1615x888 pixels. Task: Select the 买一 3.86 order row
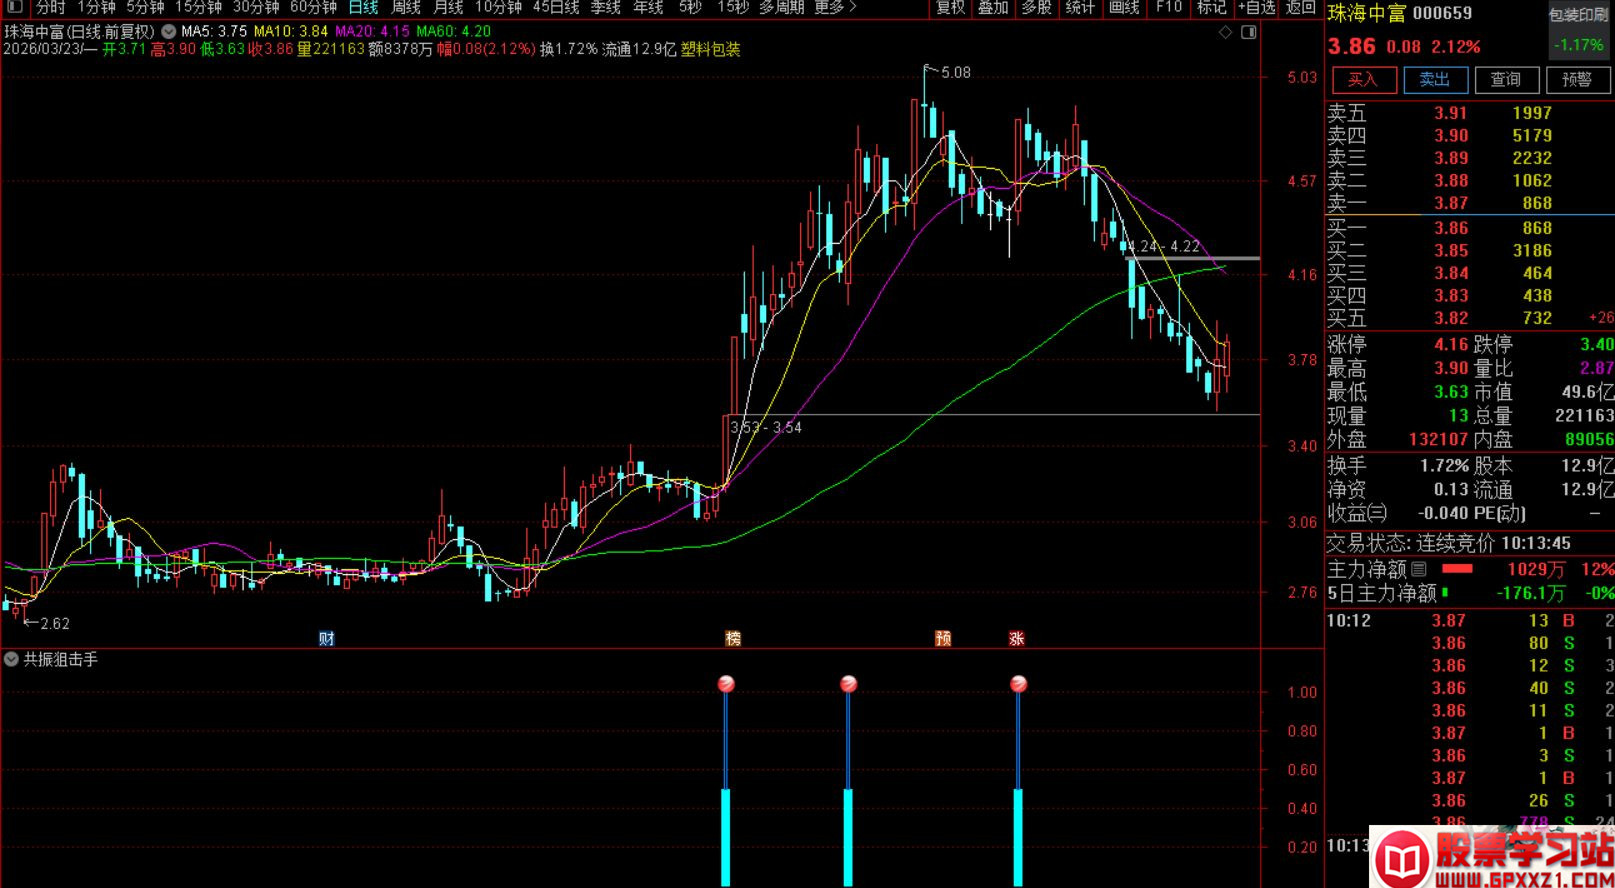[x=1470, y=228]
